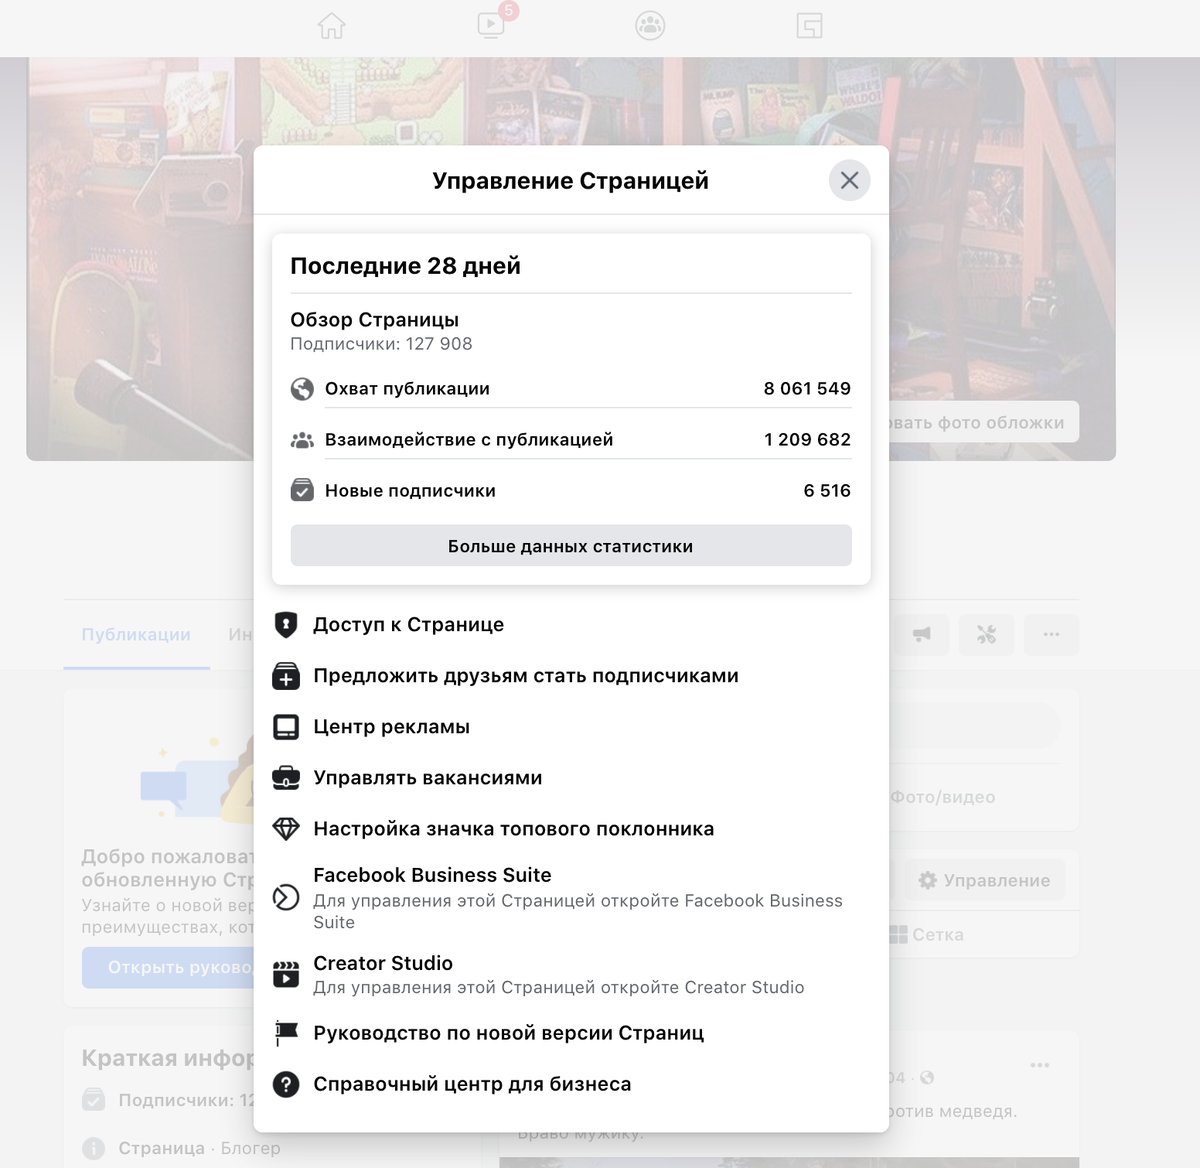Click the Обзор Страницы label
This screenshot has width=1200, height=1168.
point(374,320)
